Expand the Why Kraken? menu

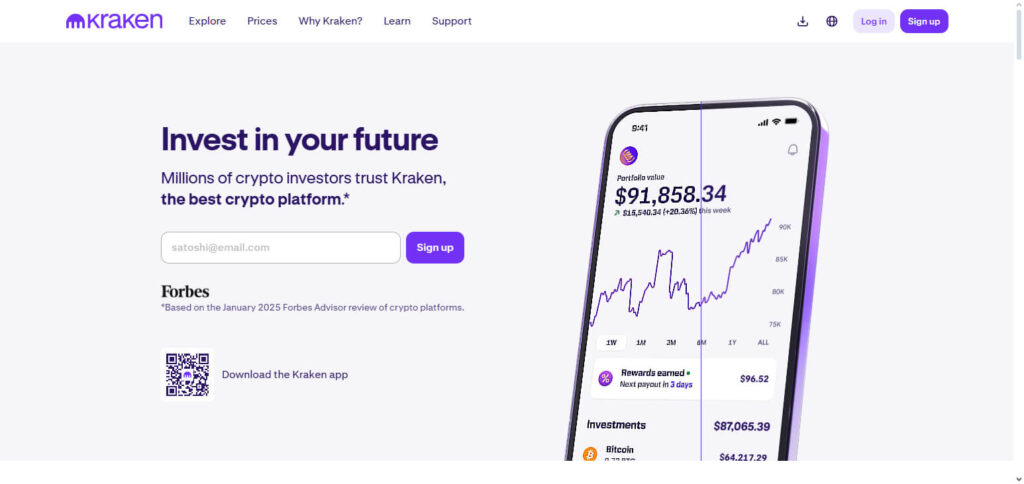(x=330, y=21)
